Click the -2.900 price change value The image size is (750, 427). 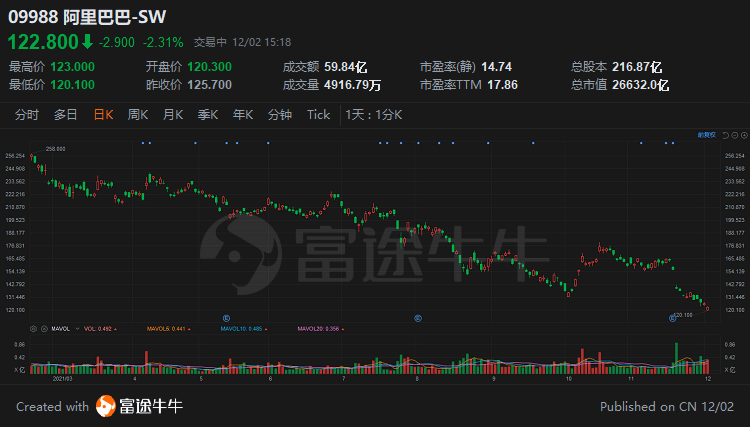point(117,43)
